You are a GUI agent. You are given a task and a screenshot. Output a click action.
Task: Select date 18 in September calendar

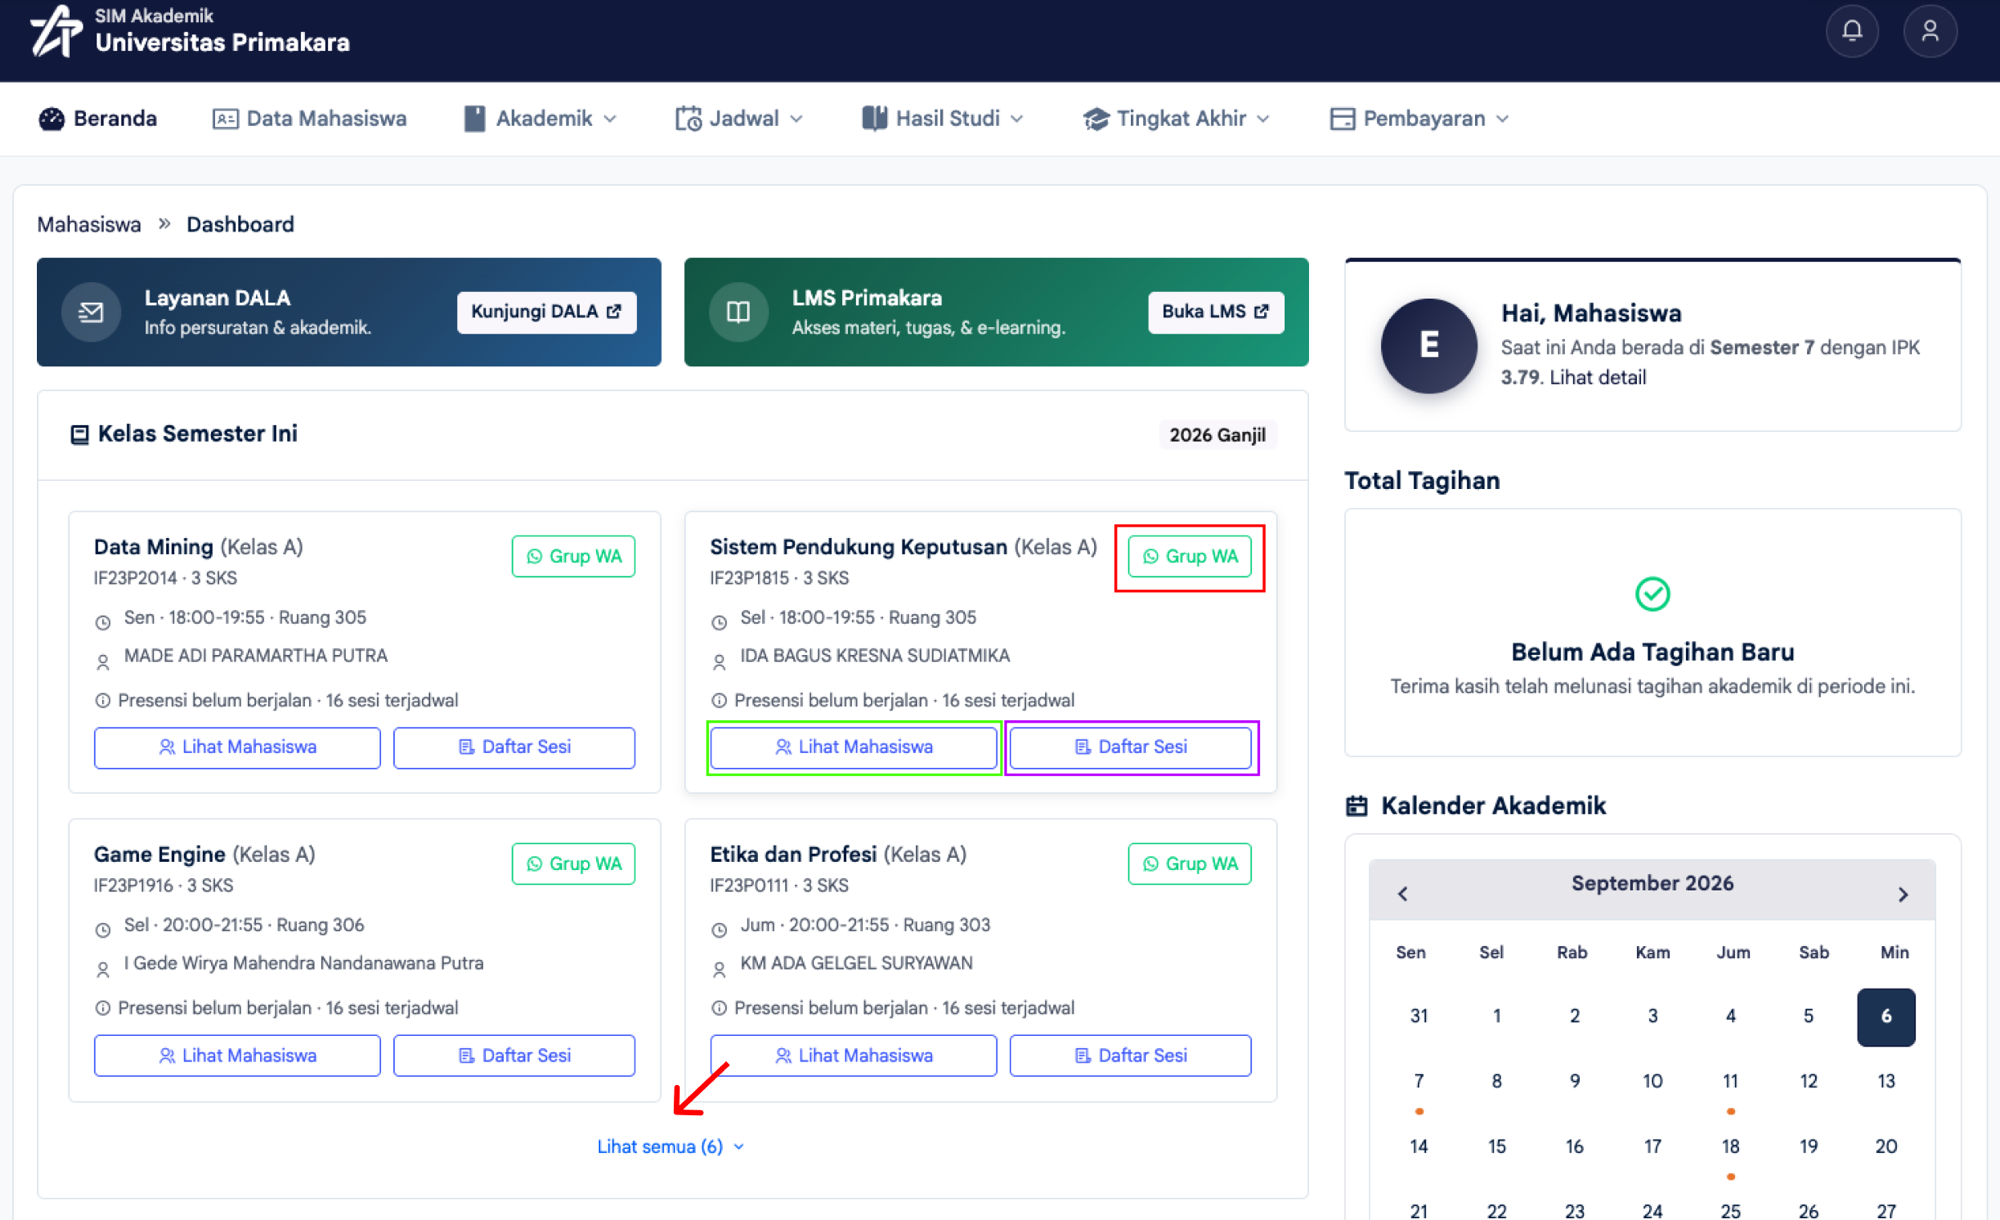[x=1730, y=1147]
